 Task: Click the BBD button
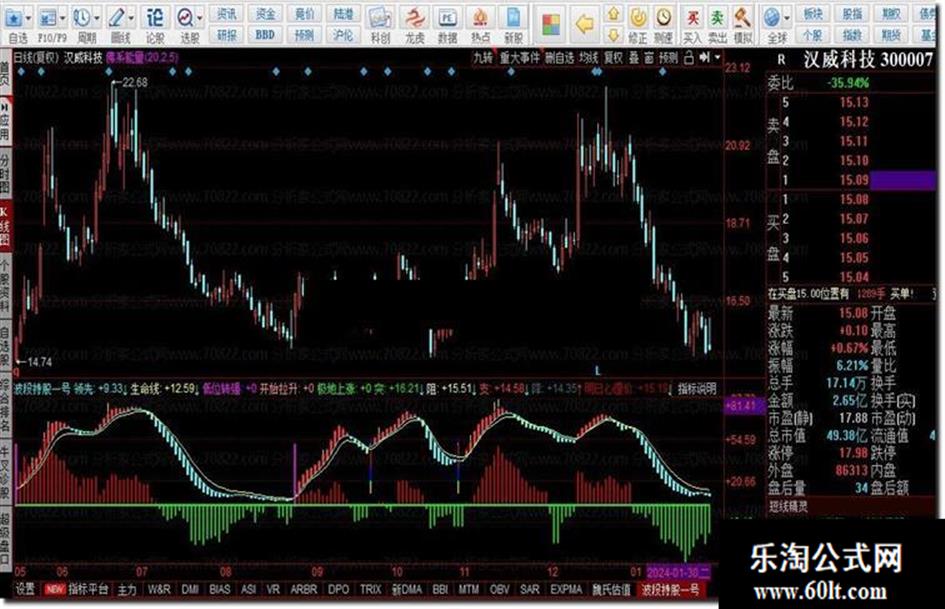click(x=265, y=35)
